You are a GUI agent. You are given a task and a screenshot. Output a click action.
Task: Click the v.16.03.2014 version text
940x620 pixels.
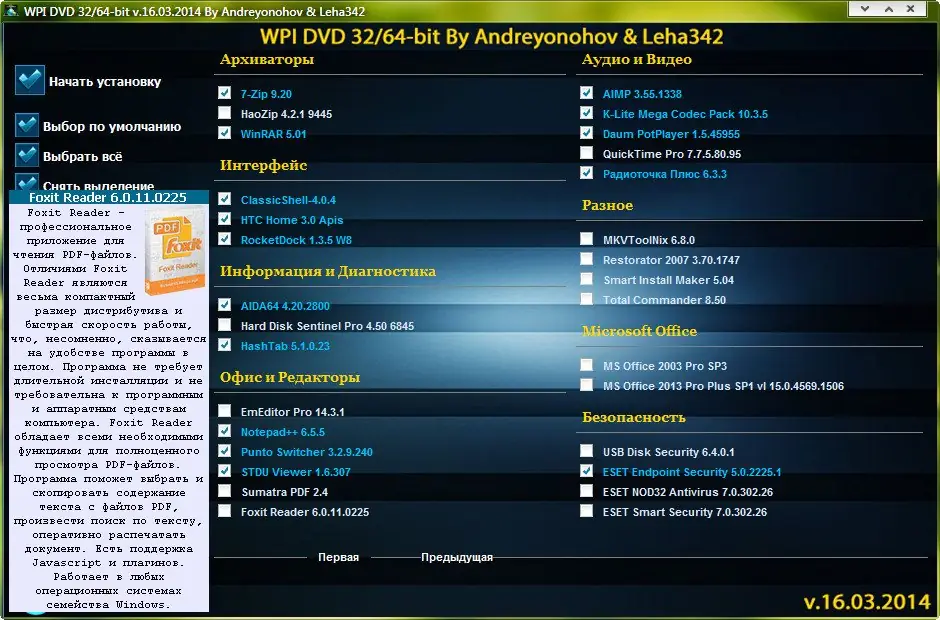(x=867, y=602)
